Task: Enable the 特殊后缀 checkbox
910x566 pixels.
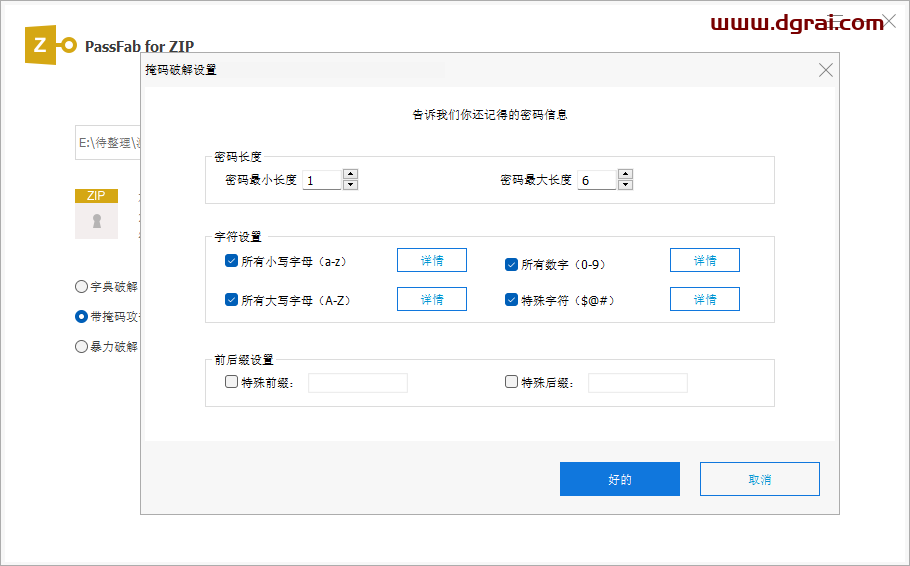Action: [x=512, y=382]
